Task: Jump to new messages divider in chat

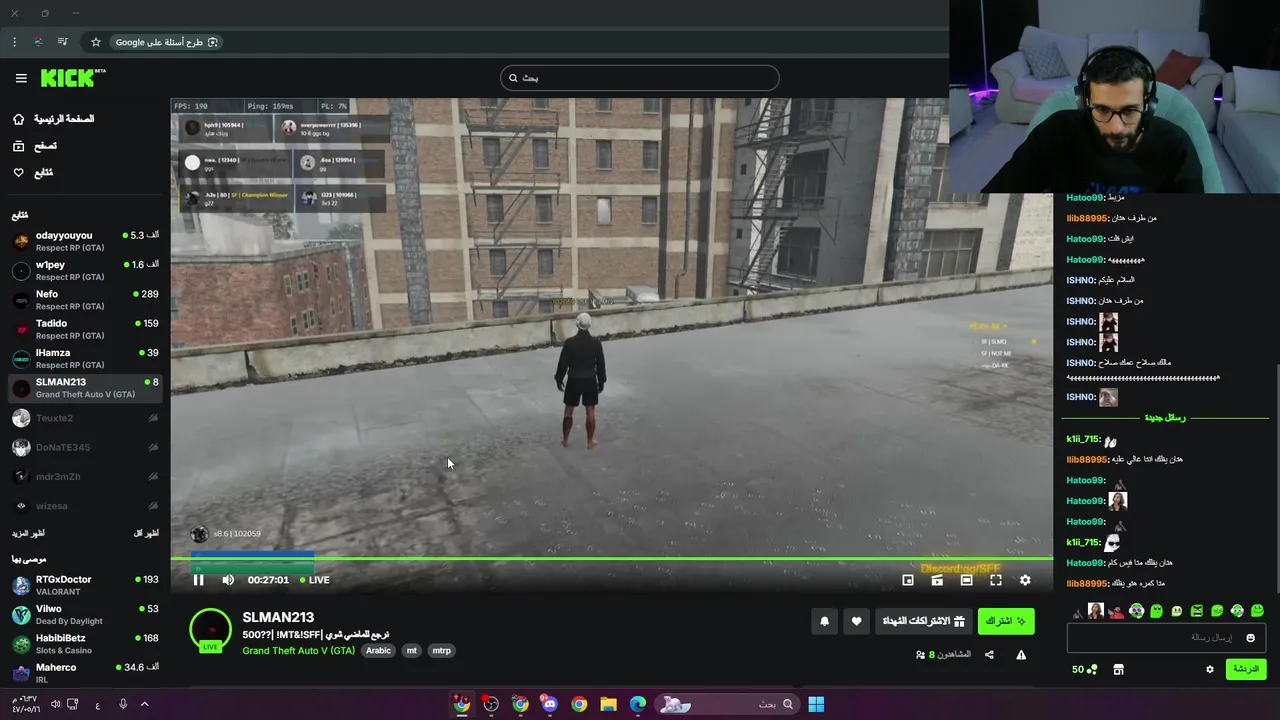Action: (x=1164, y=418)
